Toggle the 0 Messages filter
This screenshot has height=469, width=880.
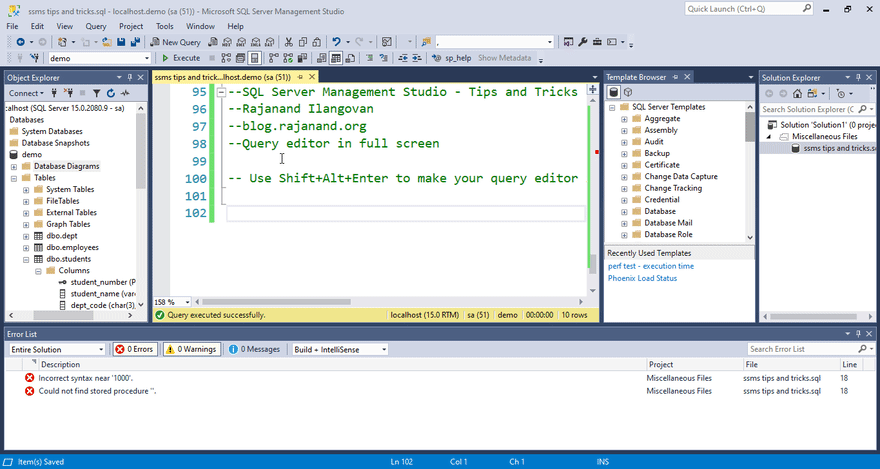click(254, 349)
